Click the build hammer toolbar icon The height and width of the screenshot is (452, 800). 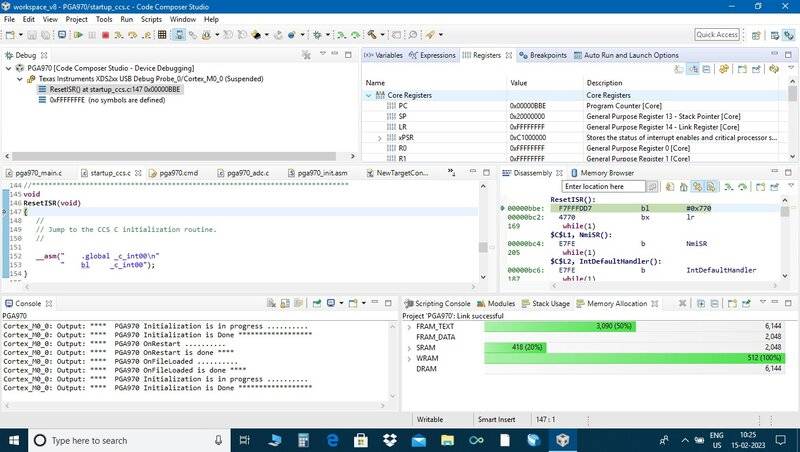(372, 35)
